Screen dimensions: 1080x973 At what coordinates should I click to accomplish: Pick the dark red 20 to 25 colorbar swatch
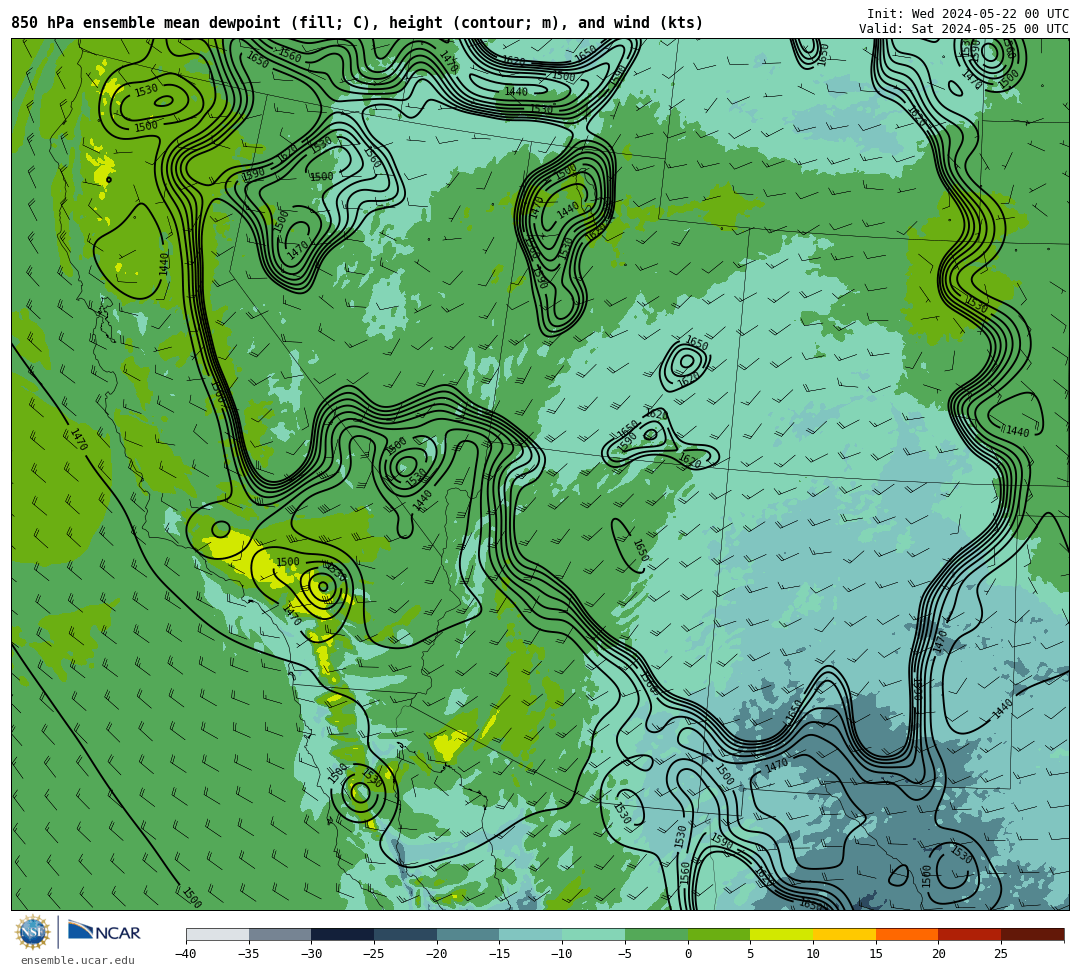coord(969,934)
